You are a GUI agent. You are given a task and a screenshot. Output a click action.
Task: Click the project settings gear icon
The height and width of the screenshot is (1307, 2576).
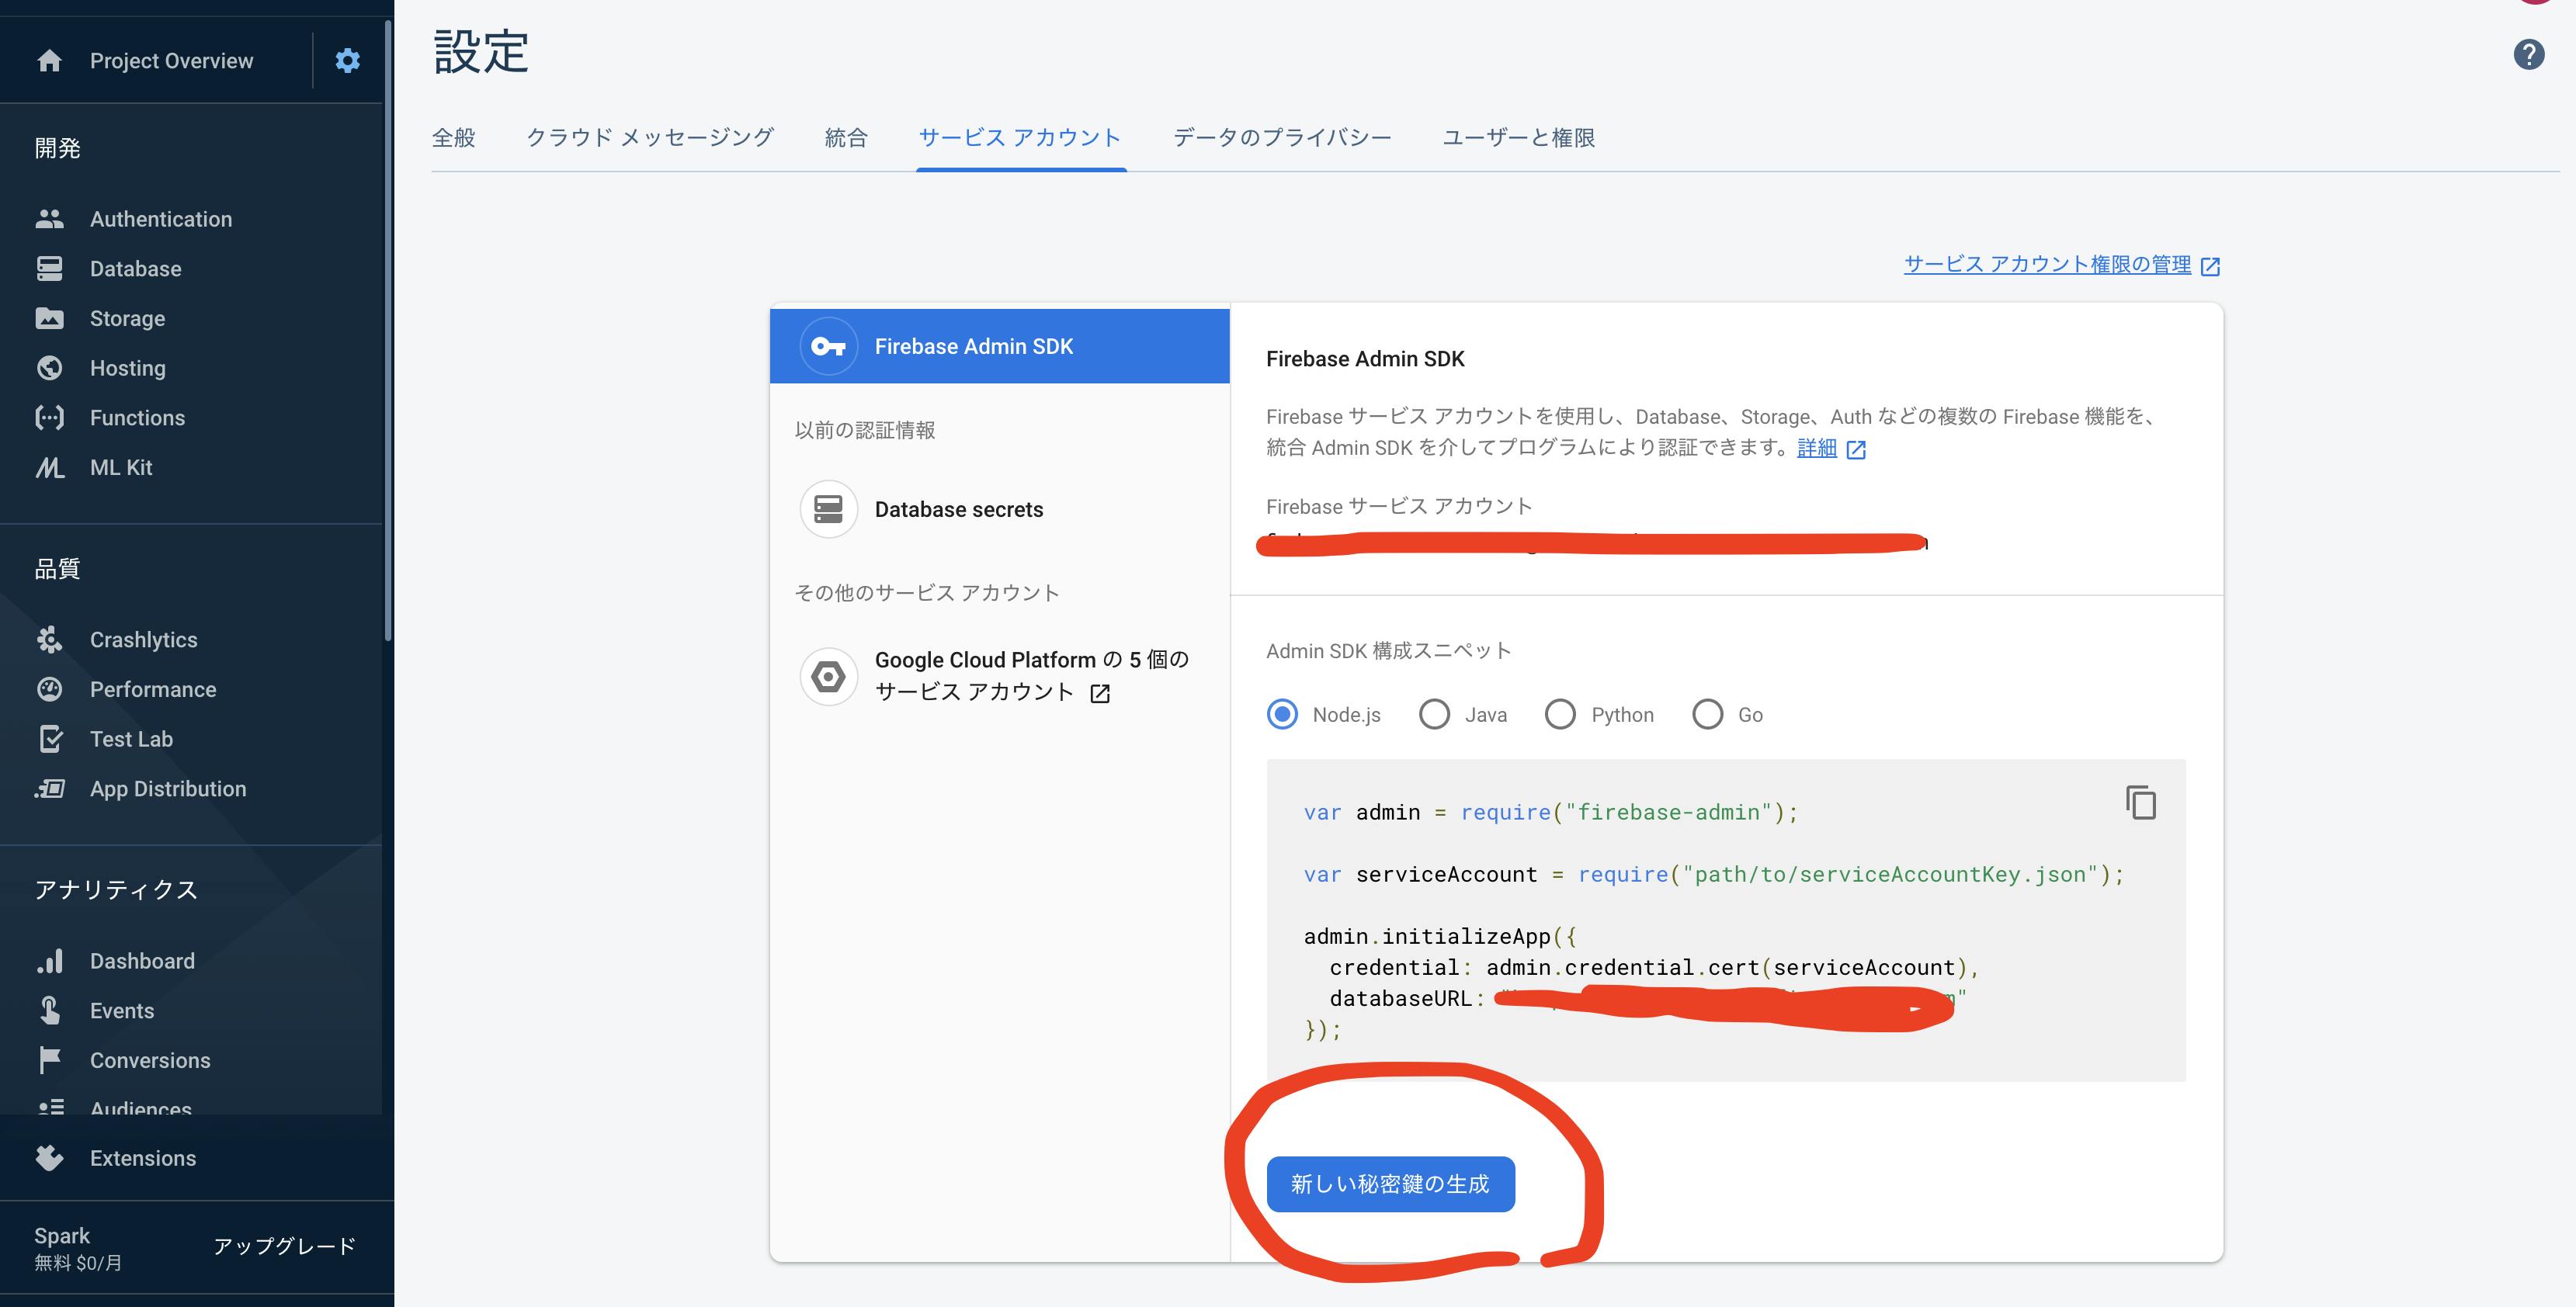click(x=347, y=61)
